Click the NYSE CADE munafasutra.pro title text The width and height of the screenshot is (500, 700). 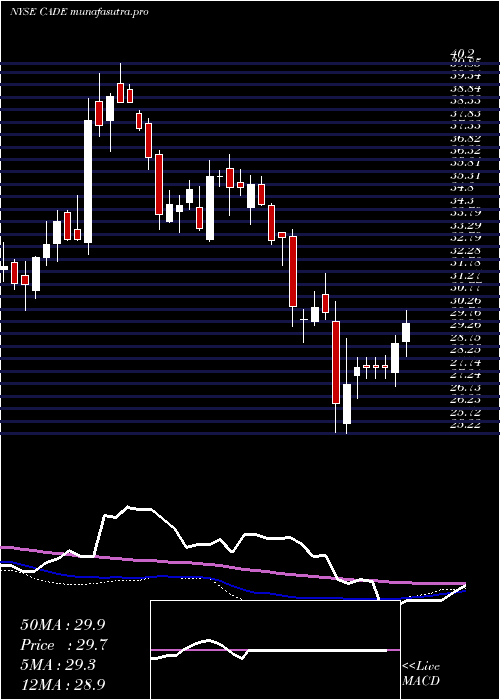tap(79, 12)
